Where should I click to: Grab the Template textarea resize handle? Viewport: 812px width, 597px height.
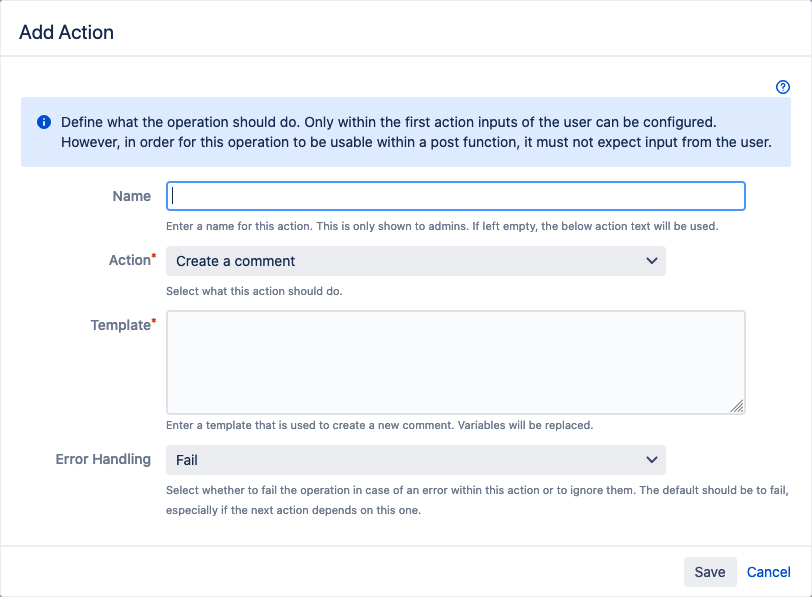coord(737,406)
